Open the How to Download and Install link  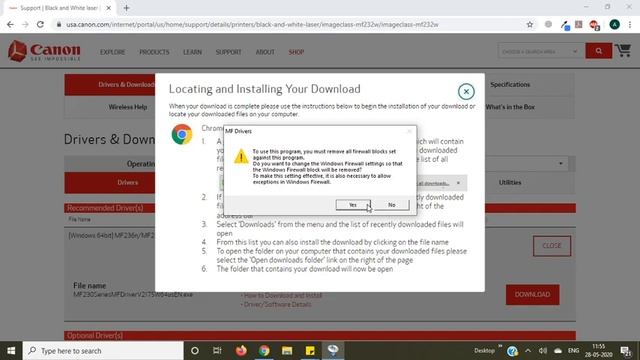coord(283,295)
